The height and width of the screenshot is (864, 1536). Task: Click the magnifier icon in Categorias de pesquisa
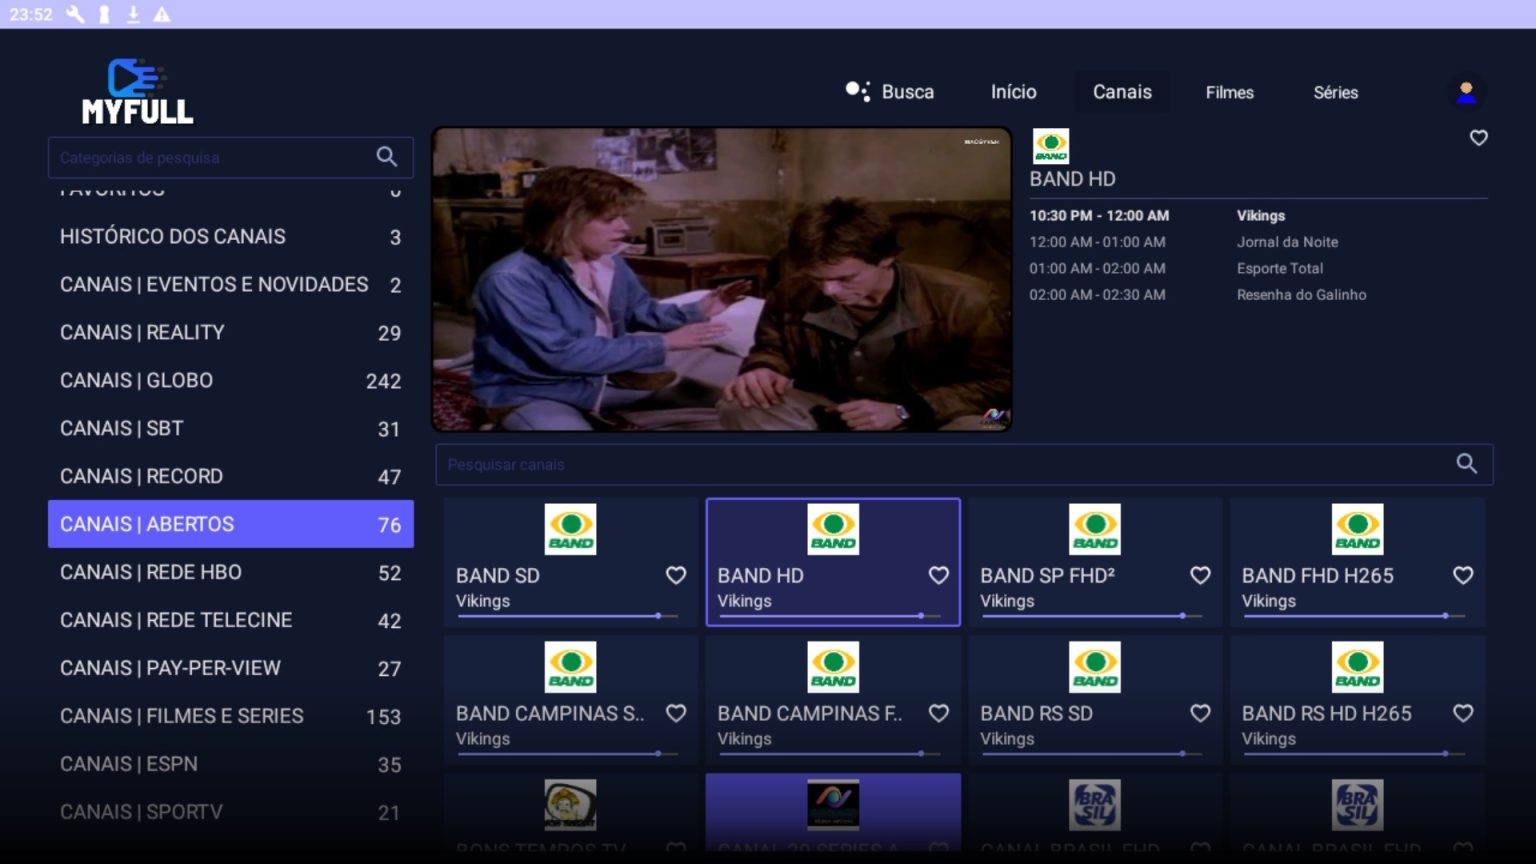coord(386,157)
